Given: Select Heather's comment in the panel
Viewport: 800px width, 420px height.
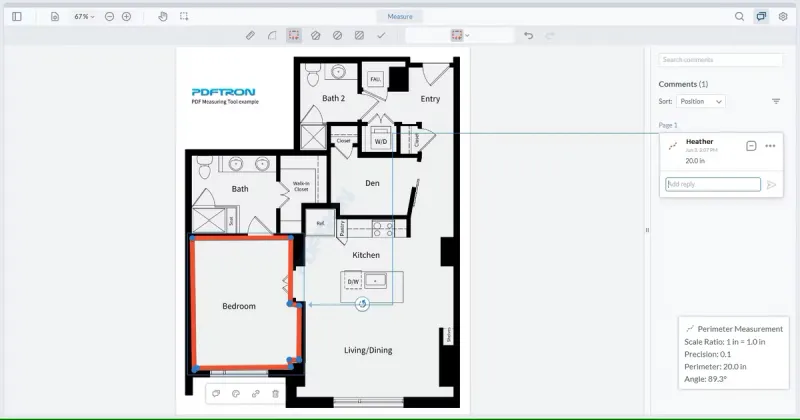Looking at the screenshot, I should [721, 151].
